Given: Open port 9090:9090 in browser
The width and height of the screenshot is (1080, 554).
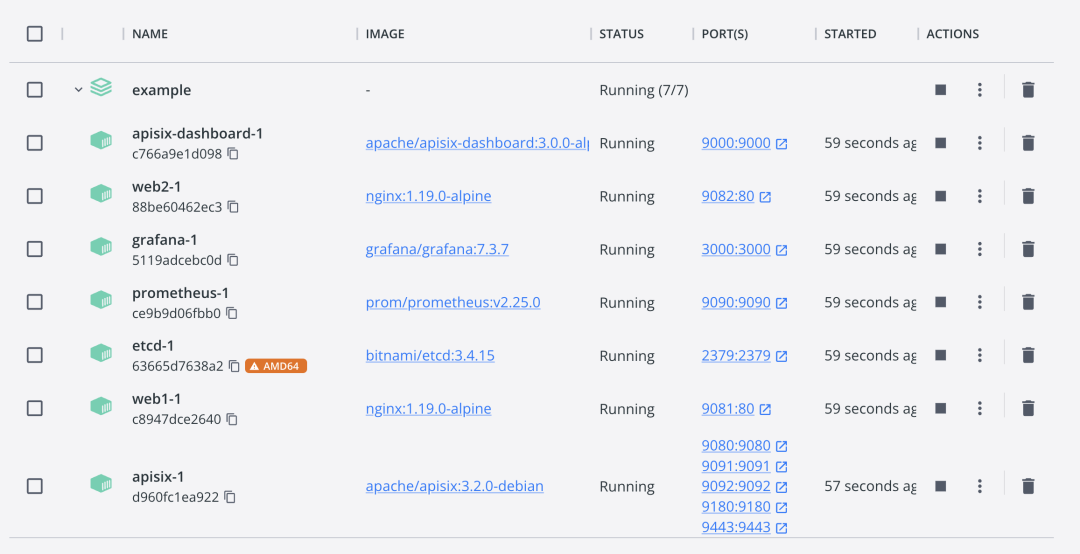Looking at the screenshot, I should click(736, 302).
